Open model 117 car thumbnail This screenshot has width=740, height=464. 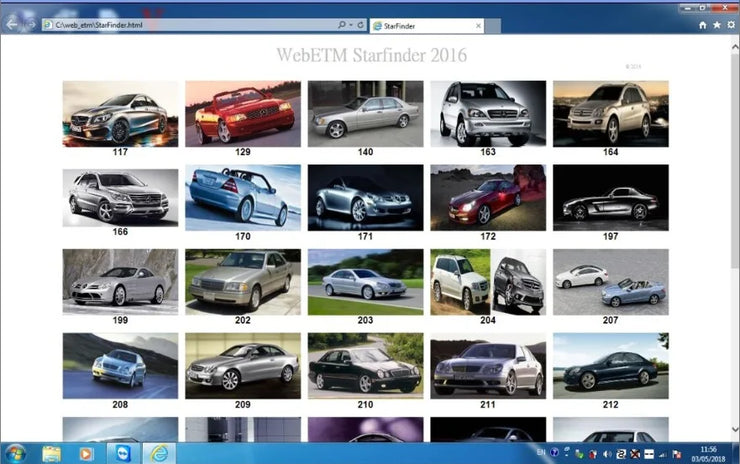point(120,113)
